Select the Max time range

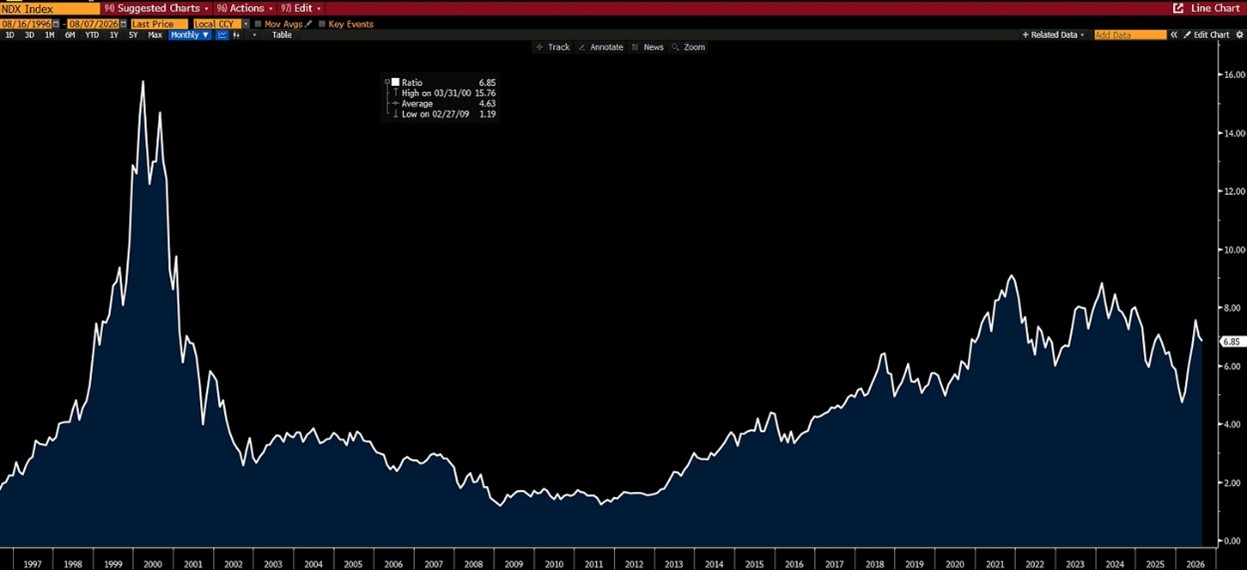155,35
